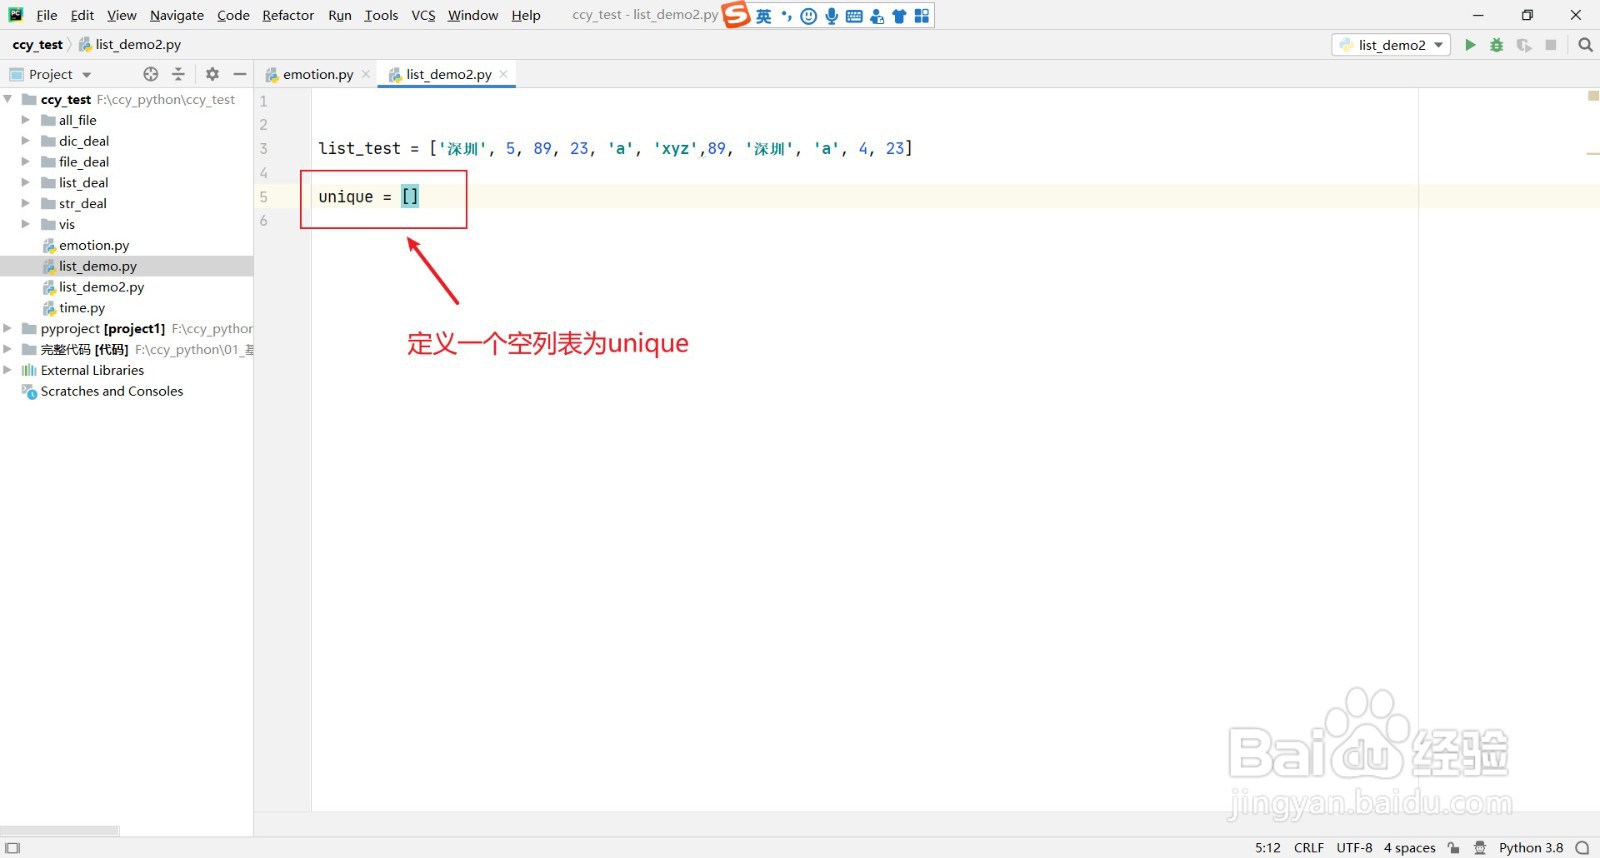
Task: Click Sogou skin shirt icon
Action: tap(899, 16)
